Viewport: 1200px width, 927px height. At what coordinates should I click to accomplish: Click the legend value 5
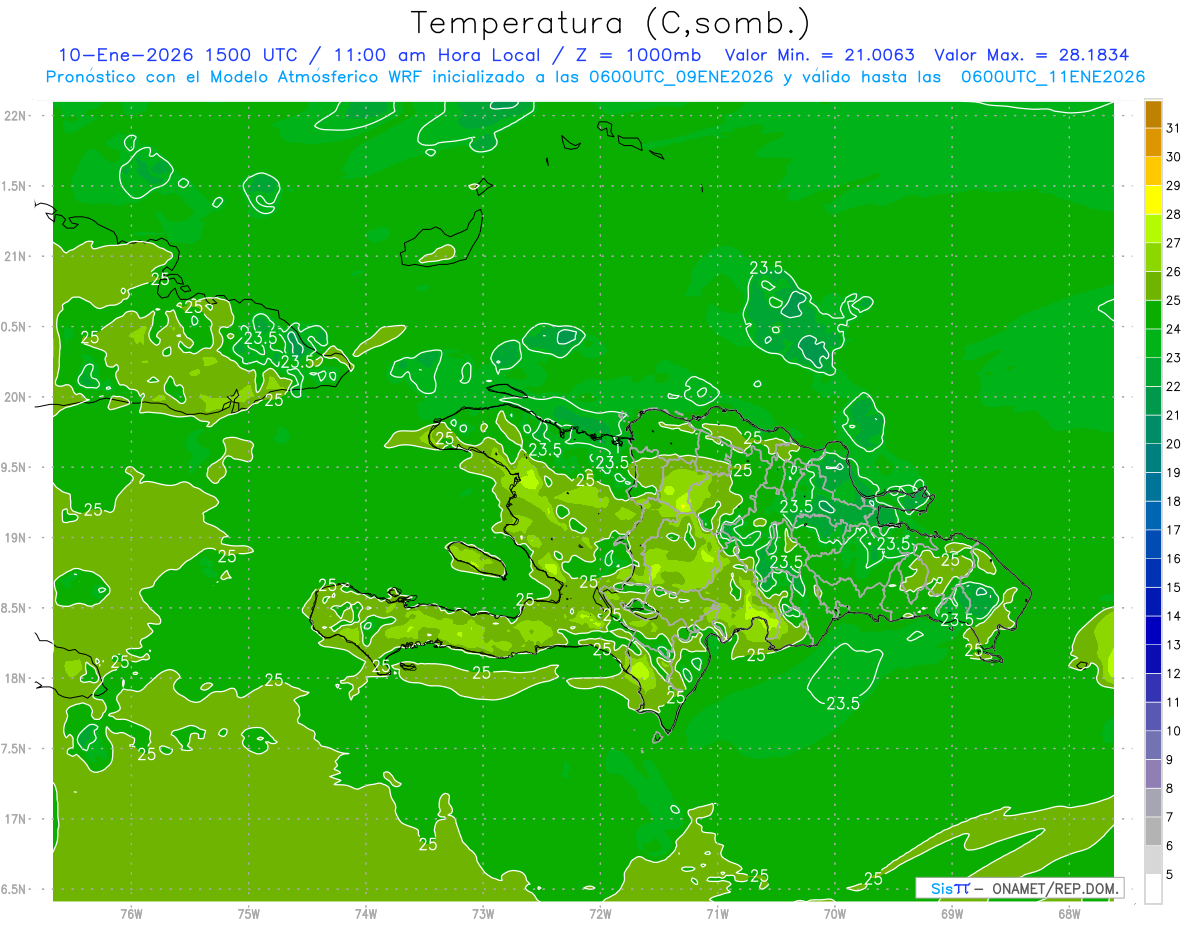click(x=1170, y=875)
